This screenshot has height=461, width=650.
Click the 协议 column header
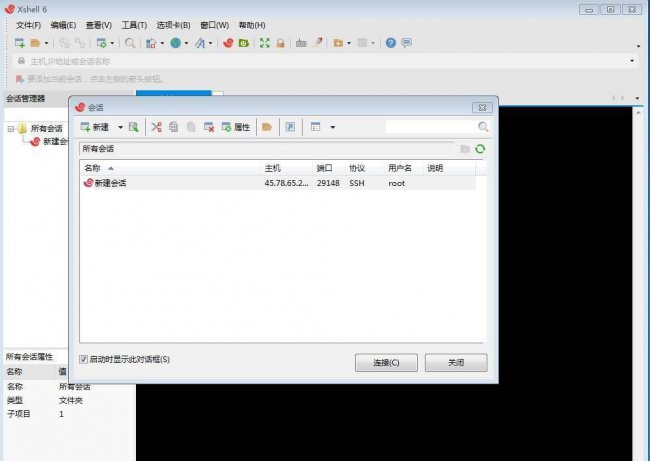365,168
